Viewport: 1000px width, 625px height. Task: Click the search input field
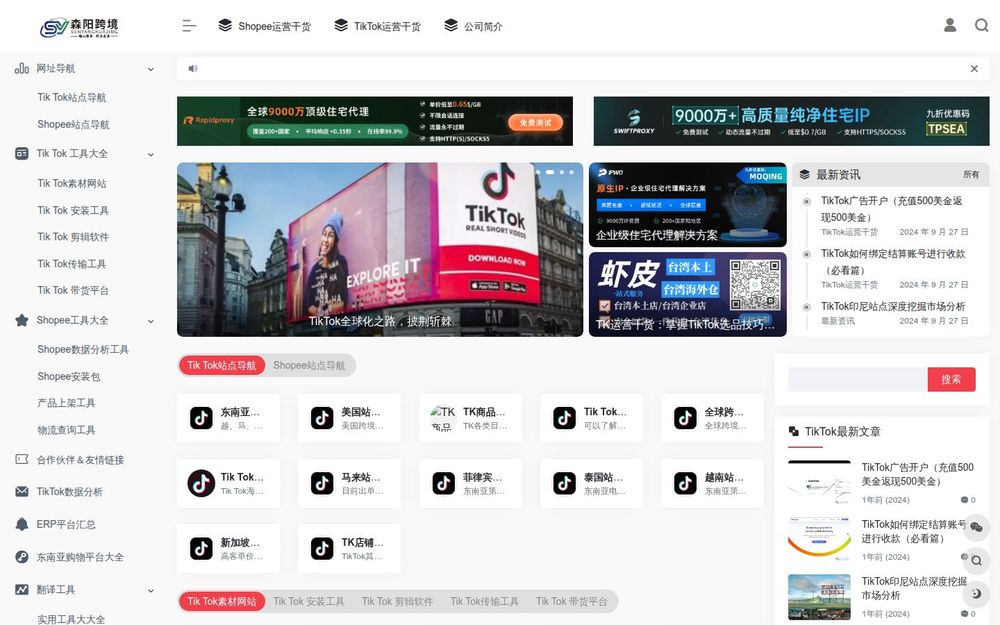(x=858, y=379)
